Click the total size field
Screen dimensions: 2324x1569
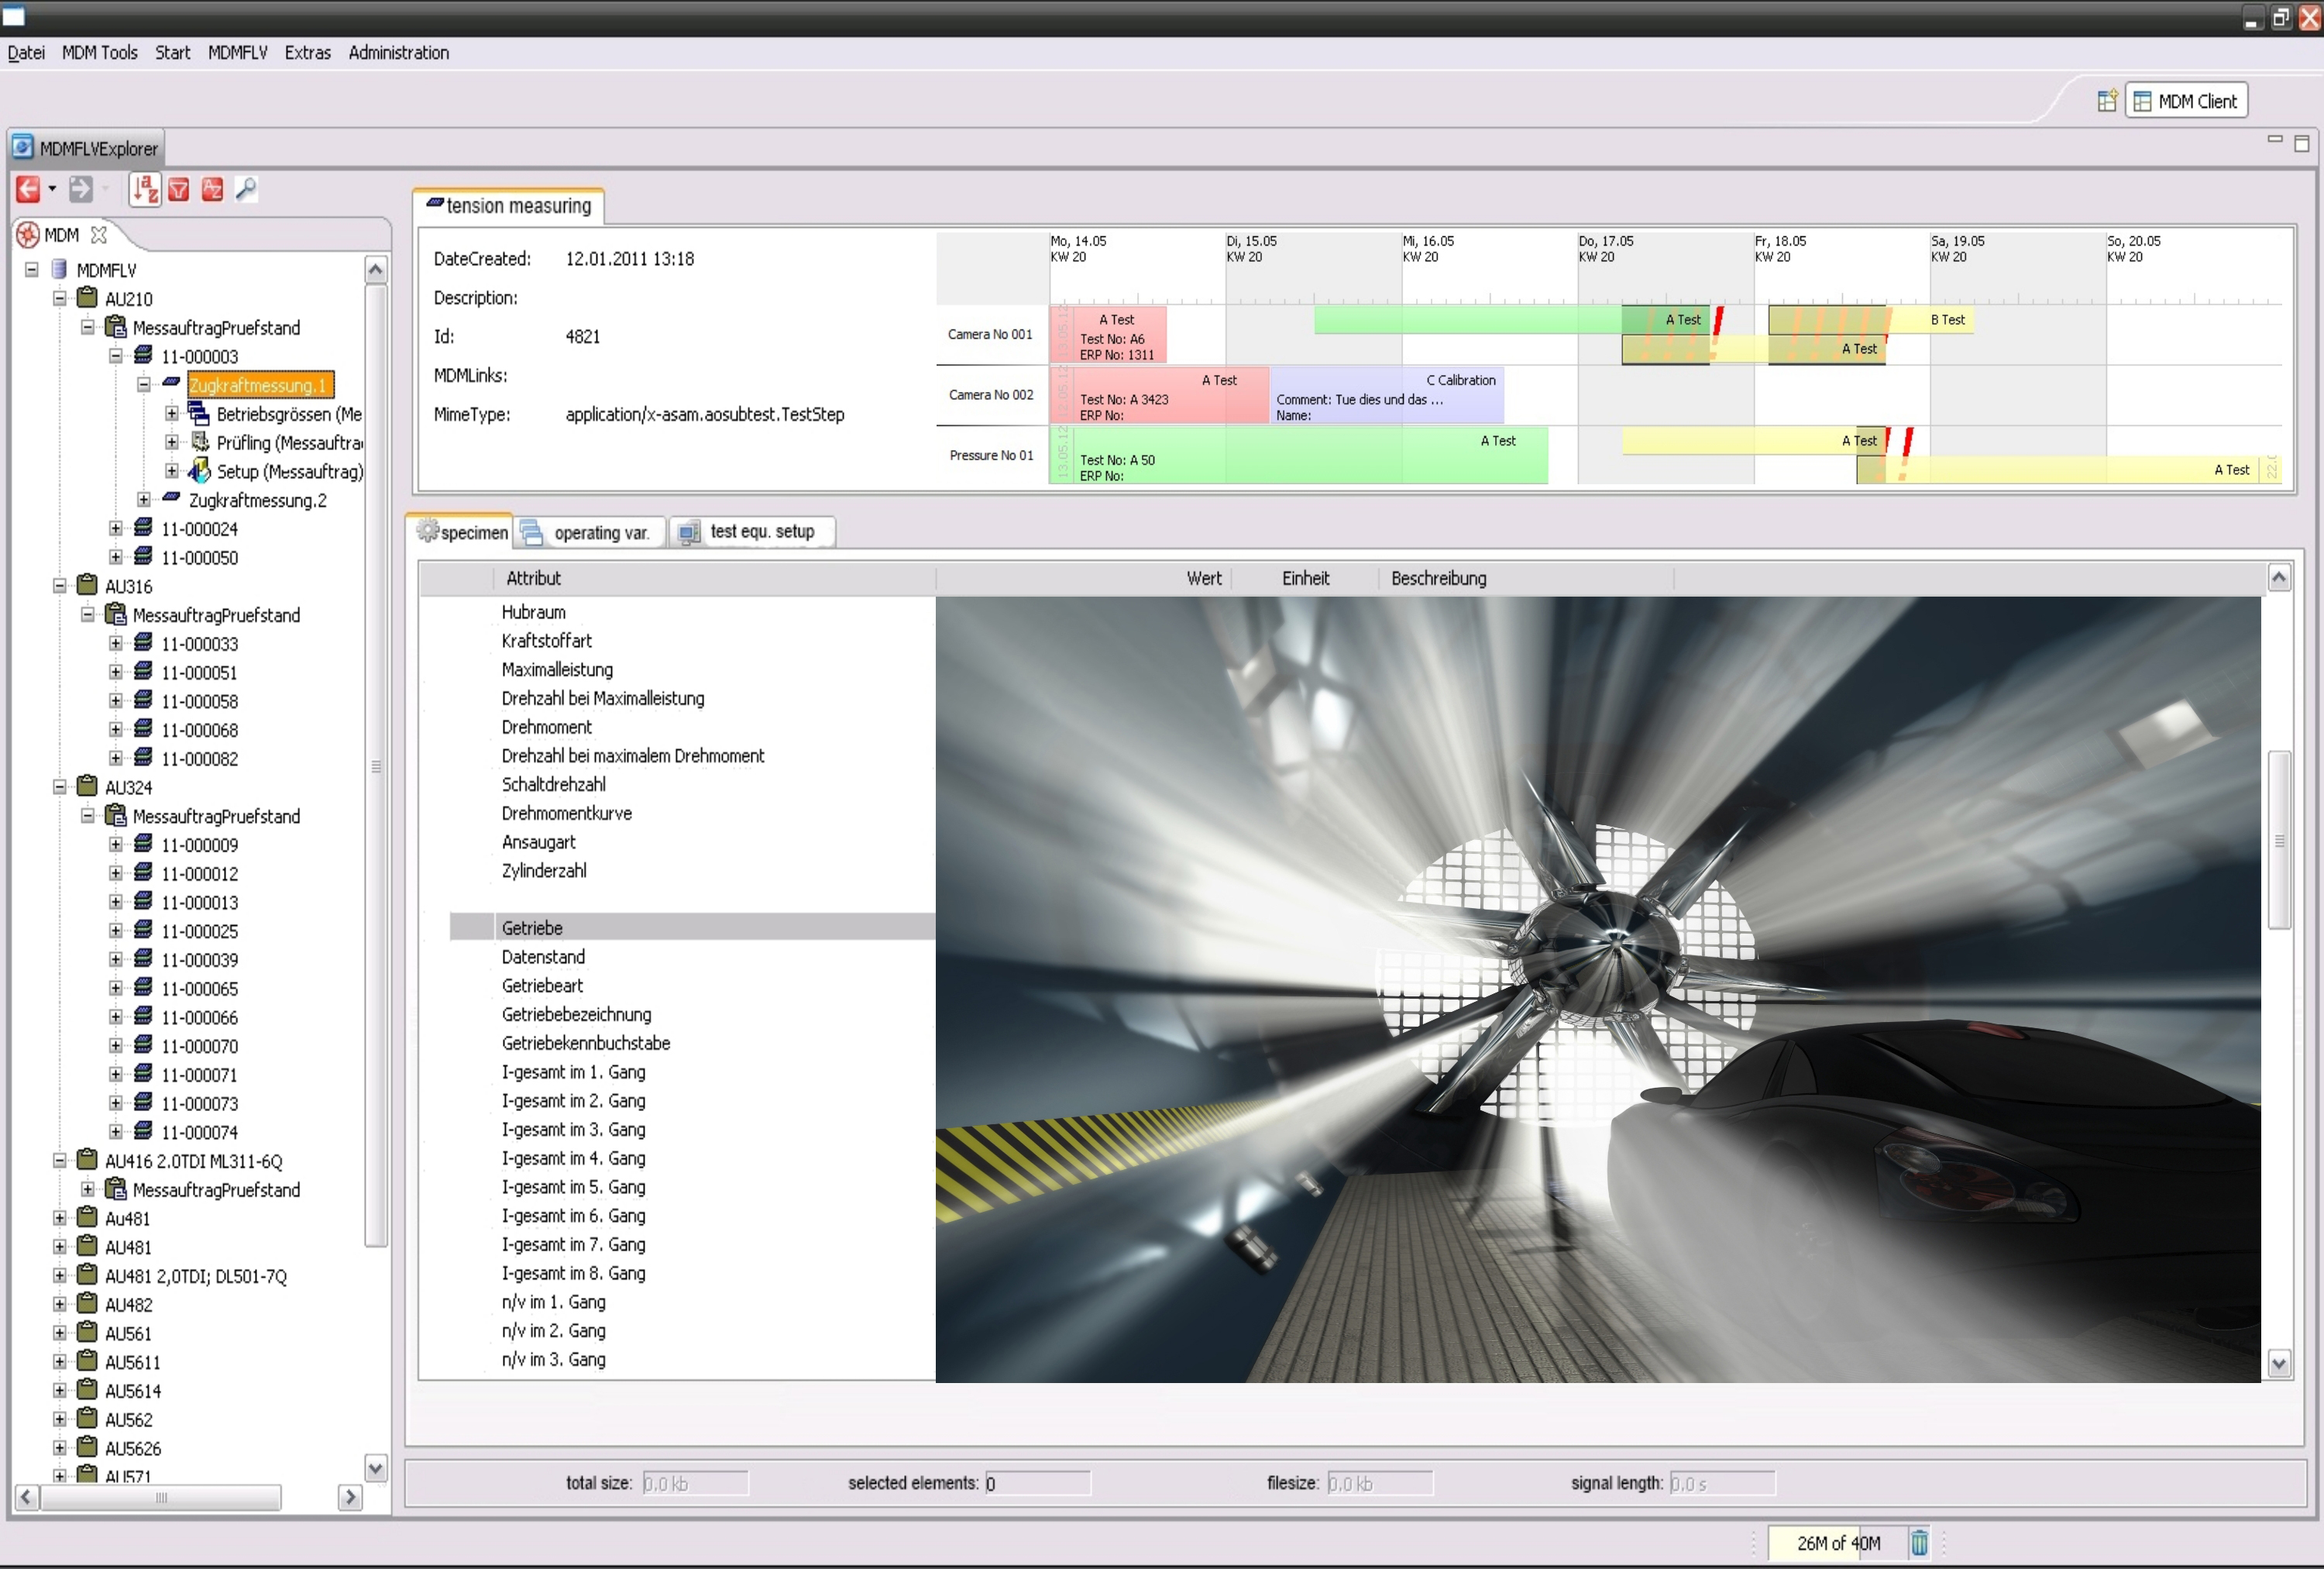pos(695,1484)
